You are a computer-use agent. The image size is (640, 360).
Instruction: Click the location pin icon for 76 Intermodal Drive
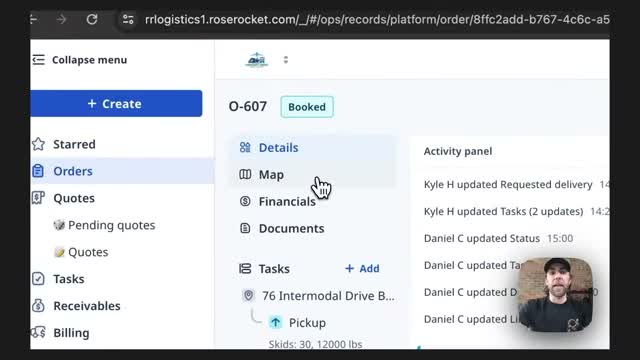pos(248,296)
